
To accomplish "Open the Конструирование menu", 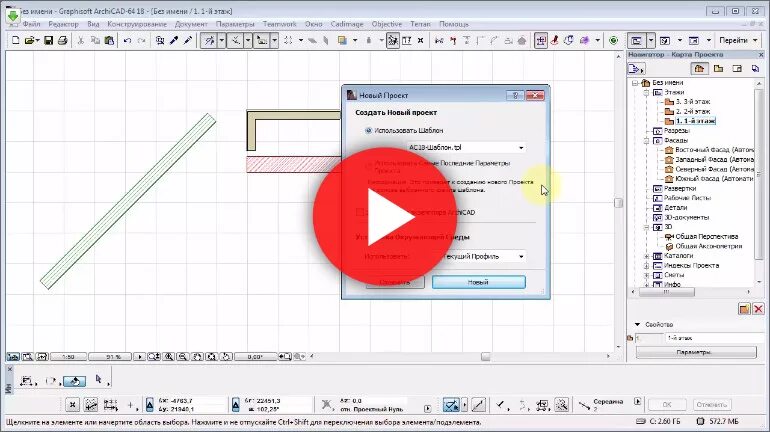I will tap(137, 24).
